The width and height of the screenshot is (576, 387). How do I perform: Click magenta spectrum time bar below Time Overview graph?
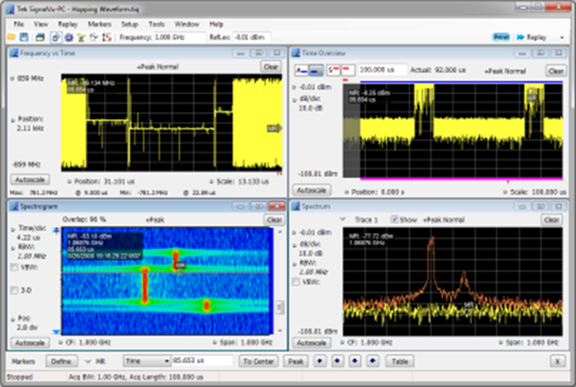(x=461, y=179)
